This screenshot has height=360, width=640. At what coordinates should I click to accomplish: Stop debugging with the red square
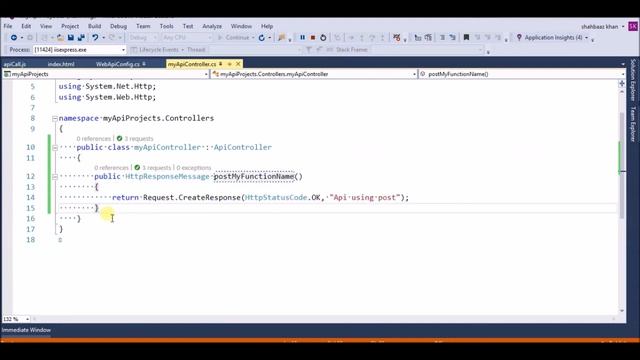(x=313, y=38)
